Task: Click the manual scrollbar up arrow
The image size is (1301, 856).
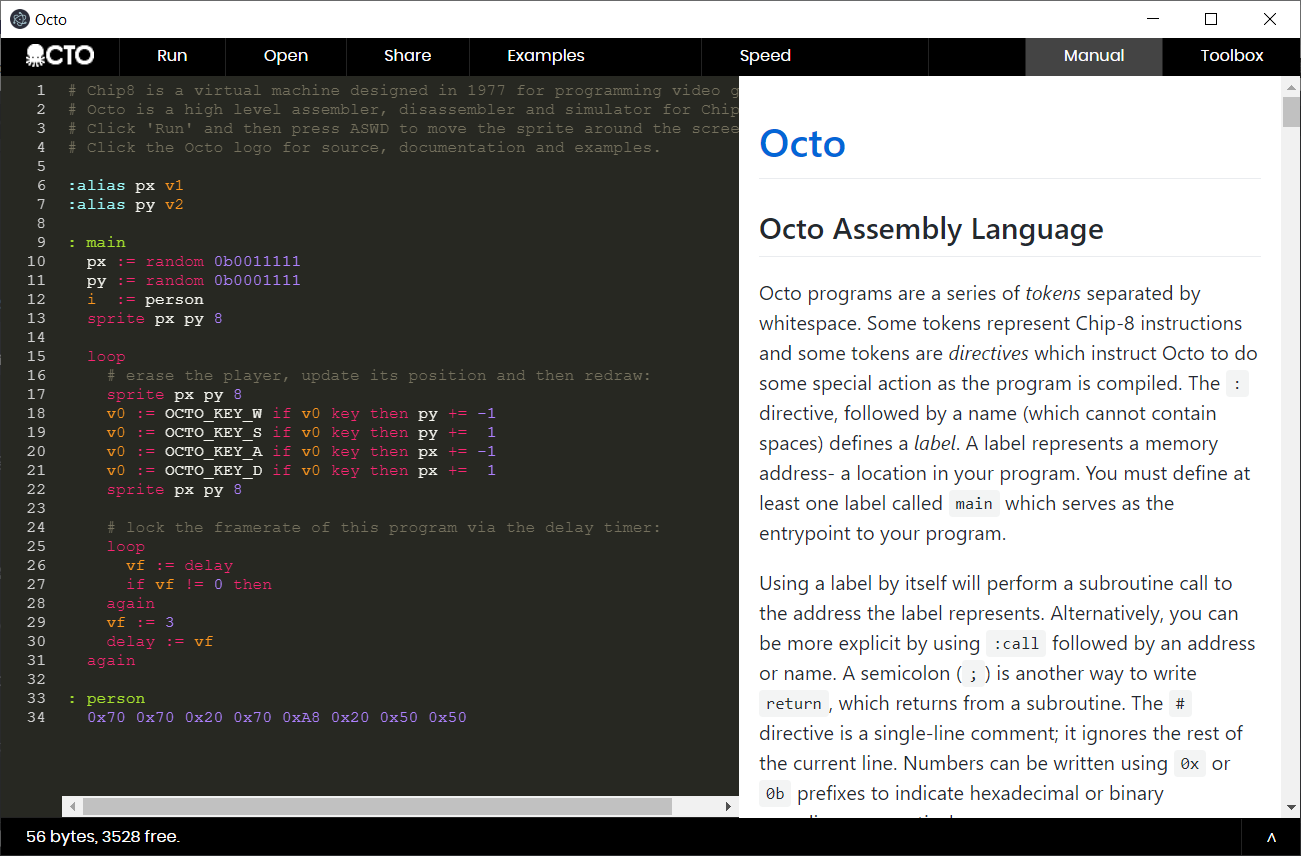Action: (1291, 86)
